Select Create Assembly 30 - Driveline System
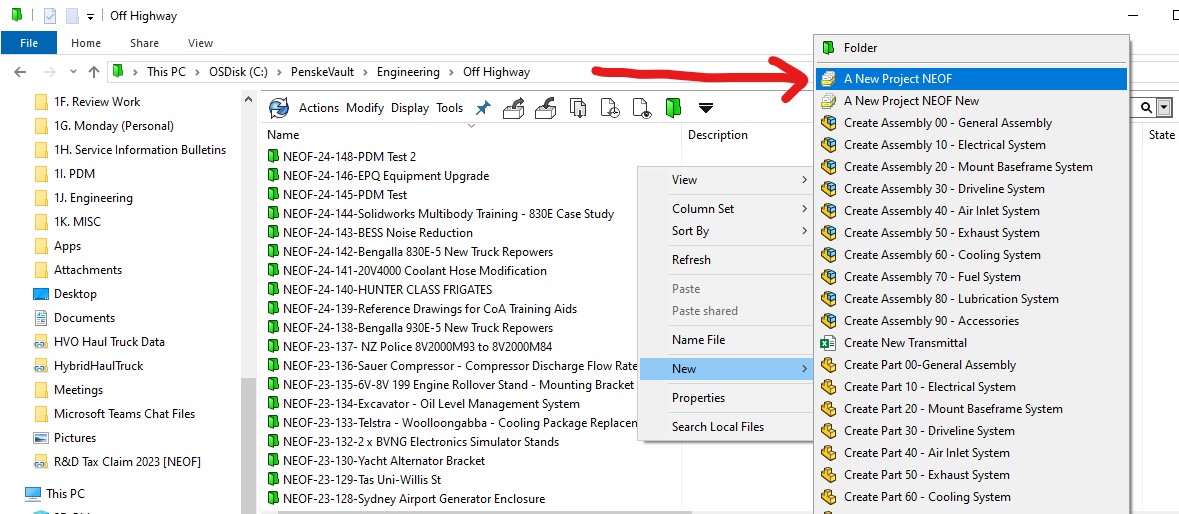 pos(971,189)
